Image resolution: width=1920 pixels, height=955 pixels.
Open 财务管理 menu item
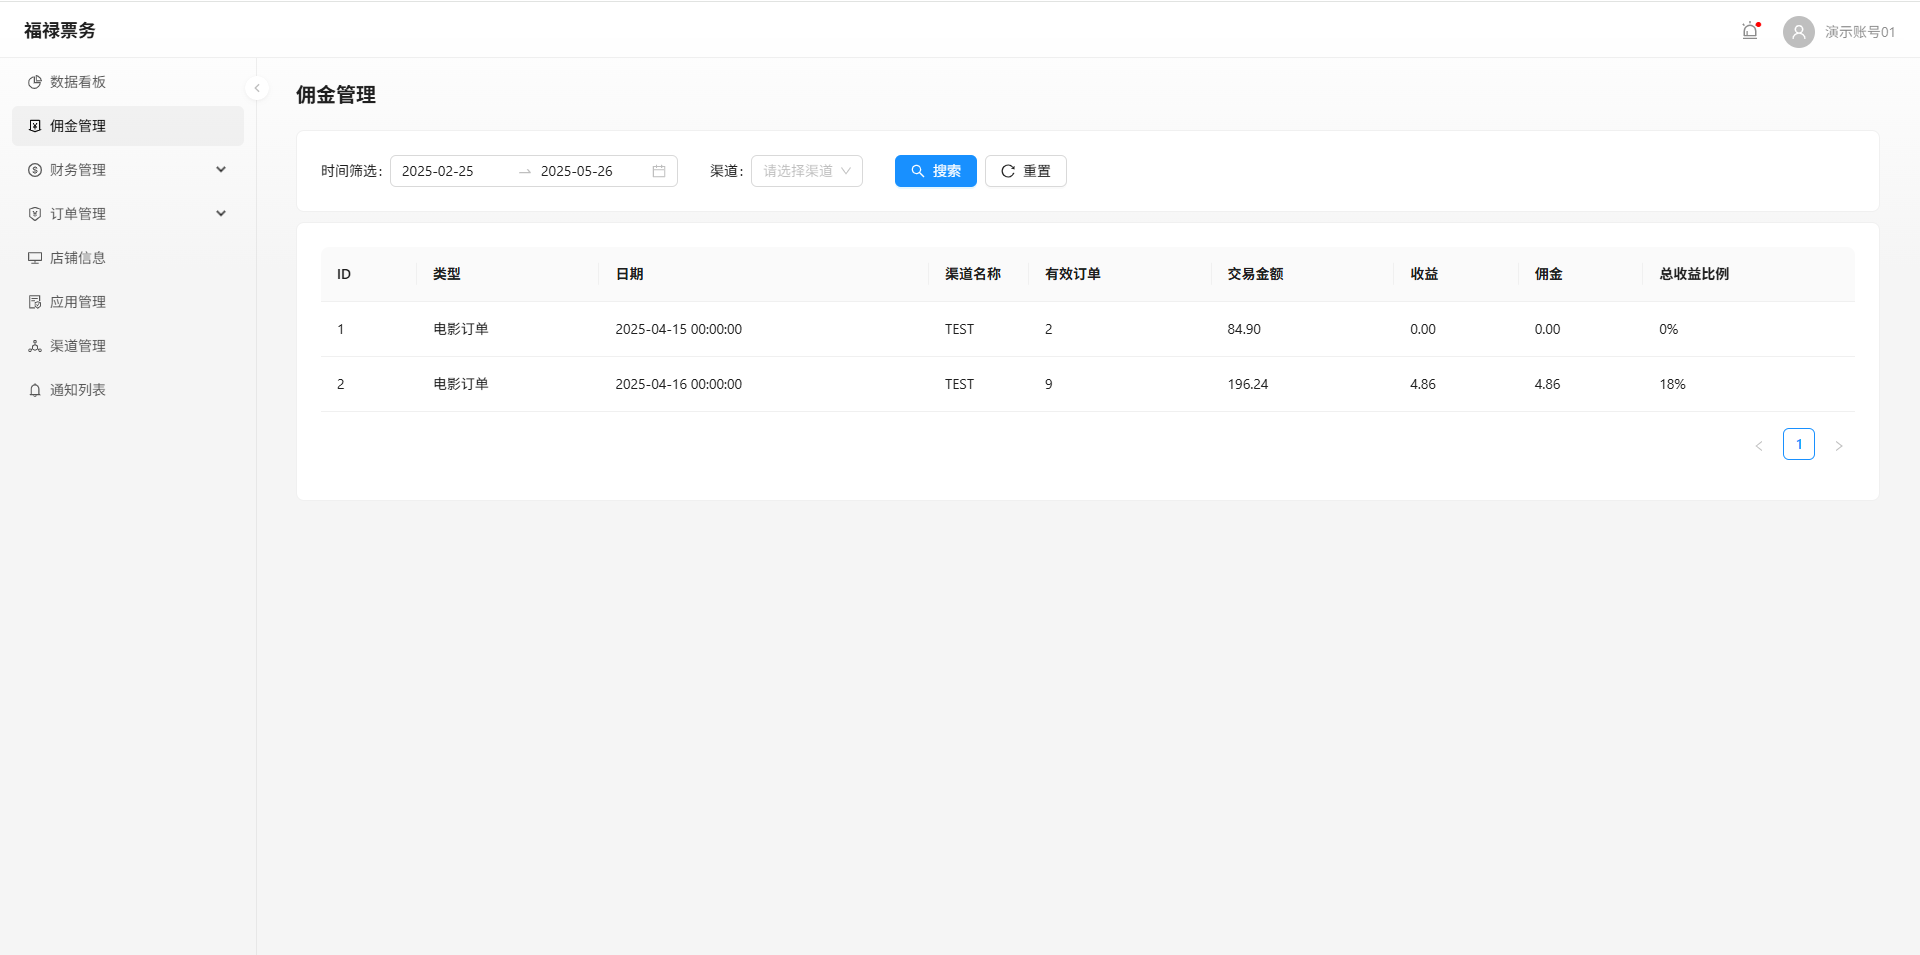pyautogui.click(x=78, y=170)
